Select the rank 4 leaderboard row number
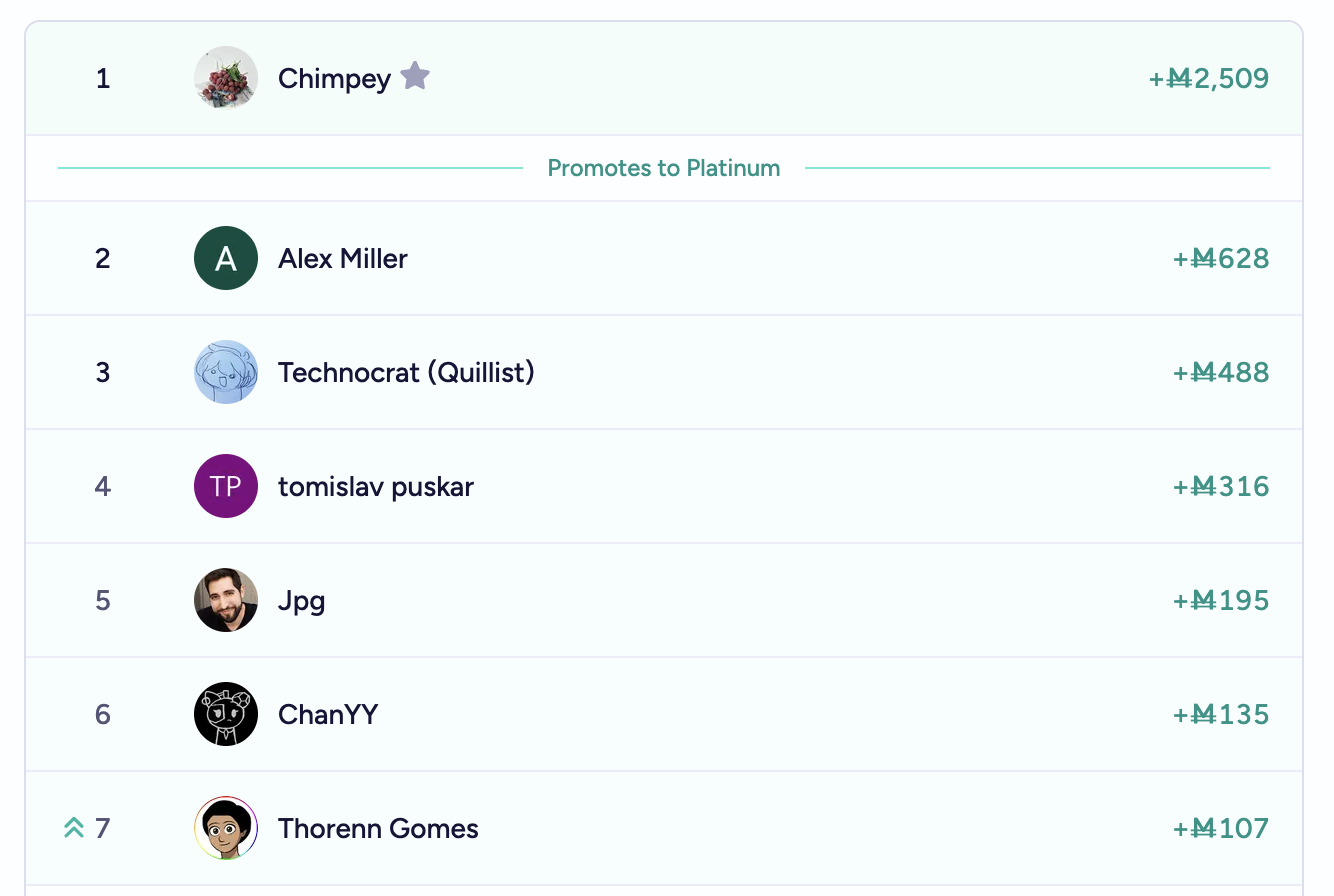Viewport: 1334px width, 896px height. coord(103,486)
